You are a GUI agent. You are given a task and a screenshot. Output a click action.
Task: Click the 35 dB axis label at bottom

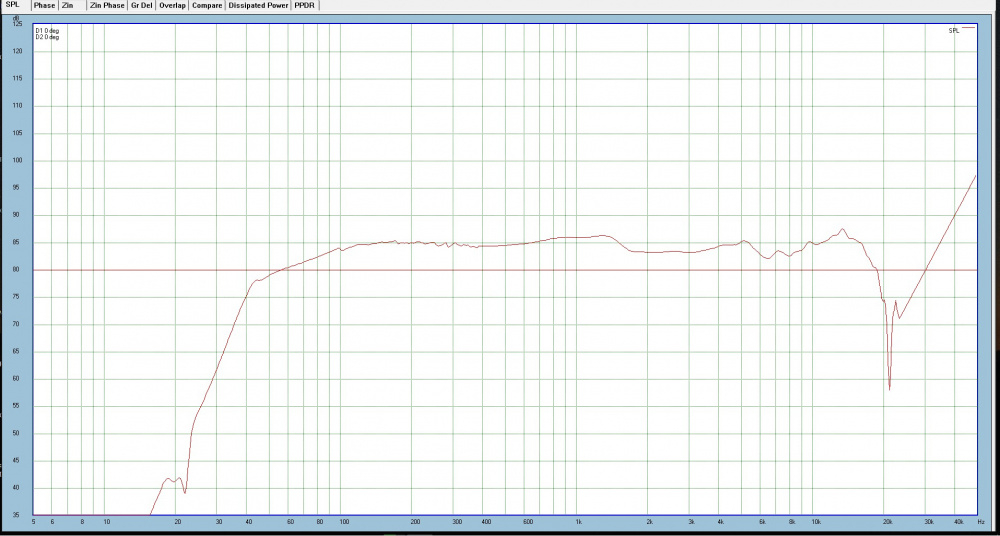pos(18,515)
